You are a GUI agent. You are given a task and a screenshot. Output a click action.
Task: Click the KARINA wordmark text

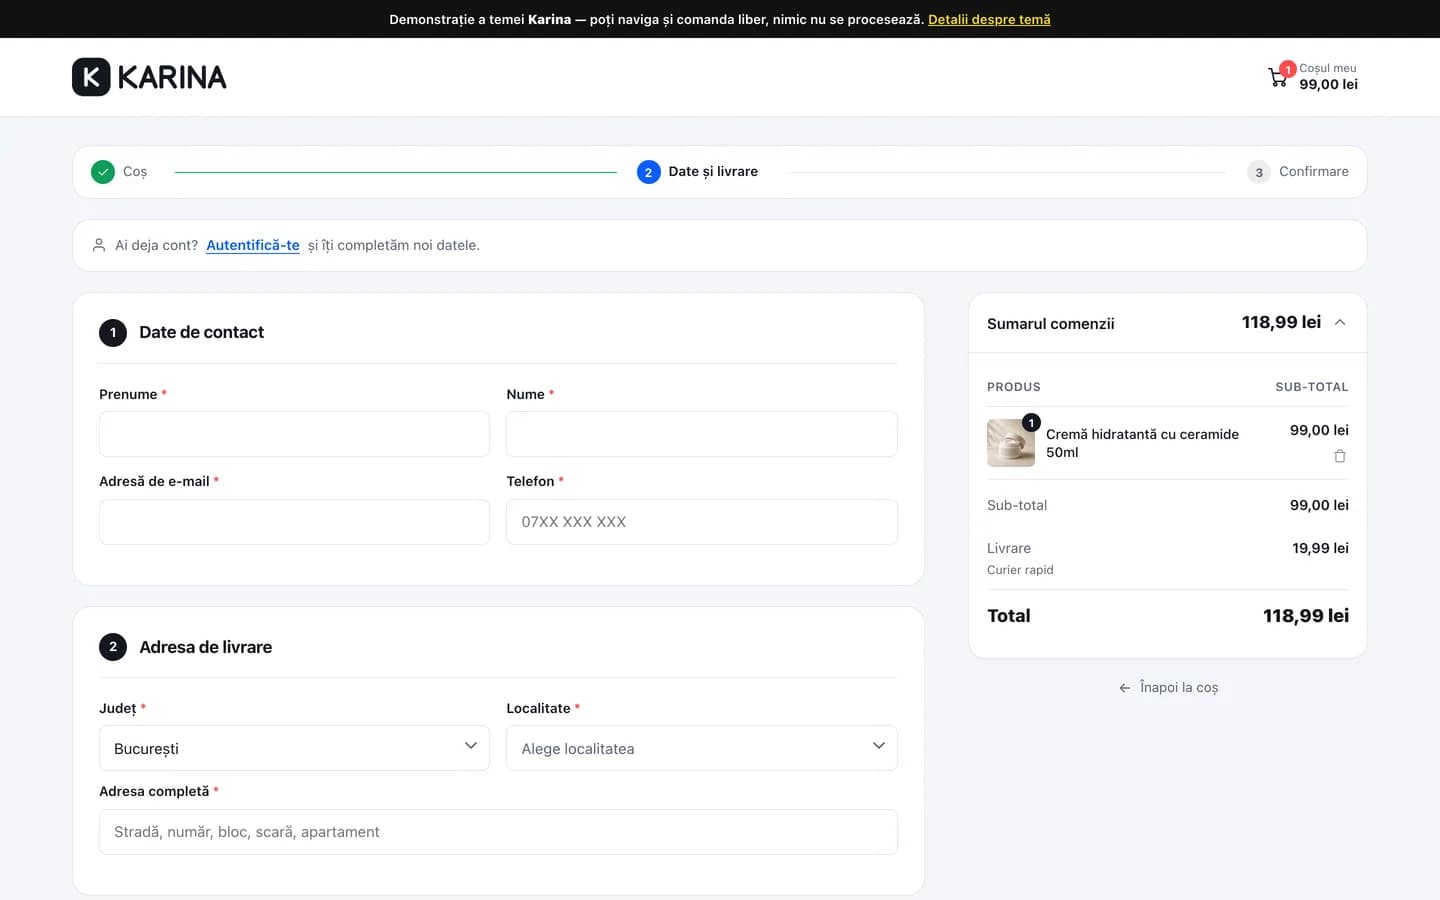click(x=172, y=77)
